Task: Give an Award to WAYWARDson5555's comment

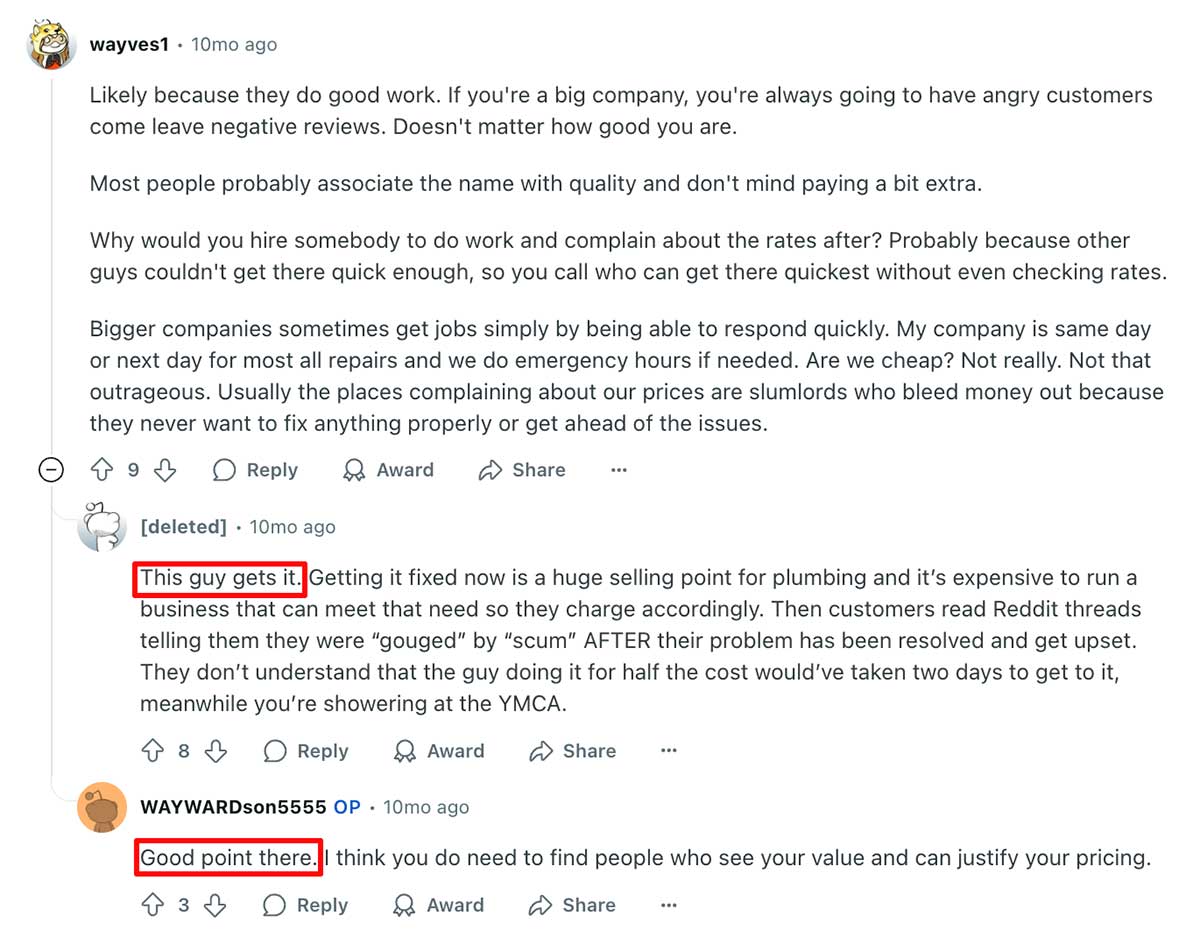Action: click(x=439, y=905)
